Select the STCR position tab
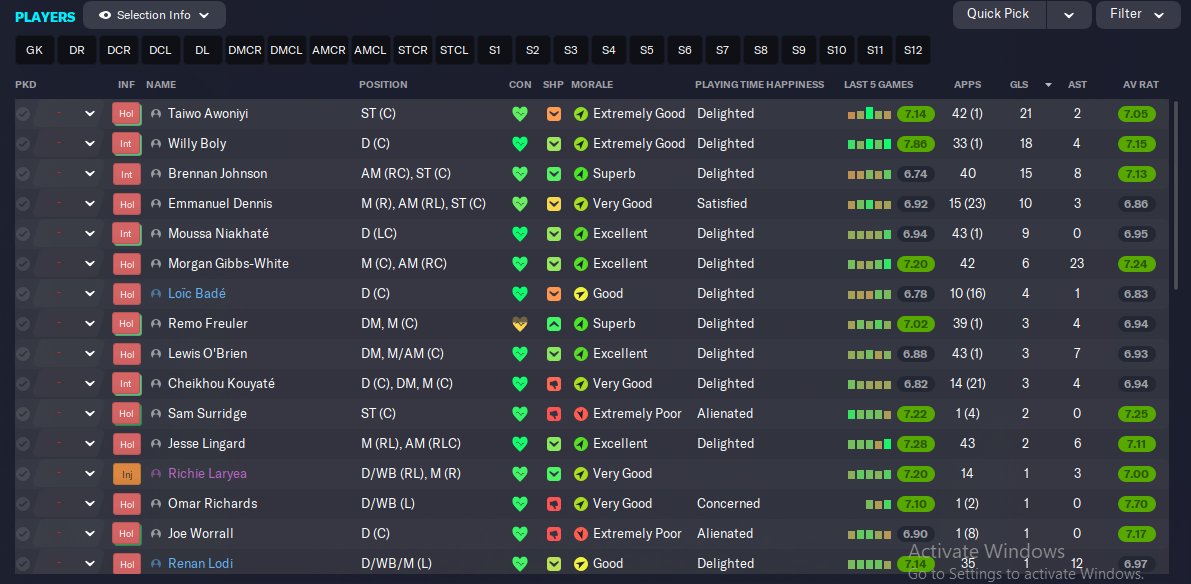Image resolution: width=1191 pixels, height=584 pixels. pos(412,50)
